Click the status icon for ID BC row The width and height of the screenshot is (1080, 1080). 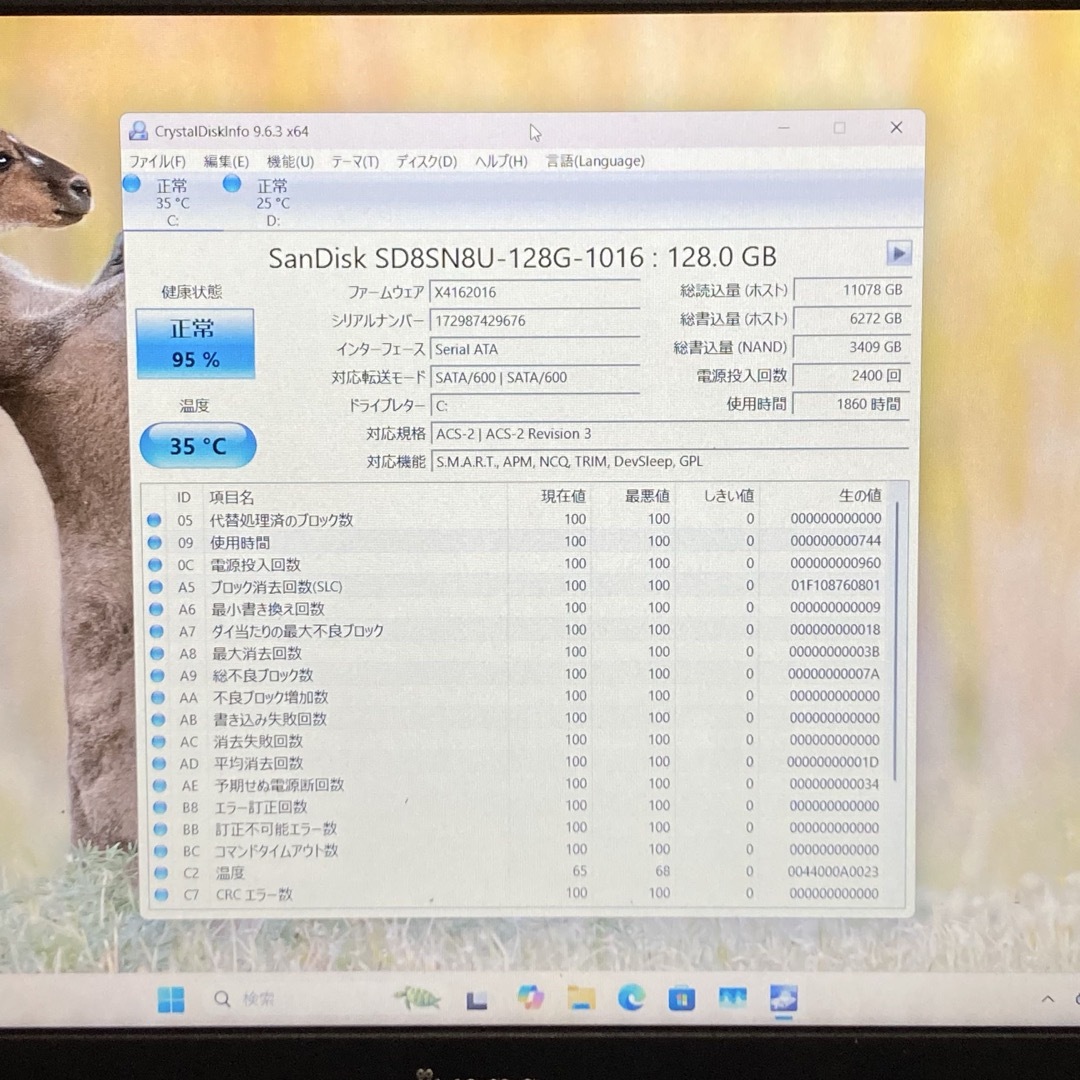point(160,851)
